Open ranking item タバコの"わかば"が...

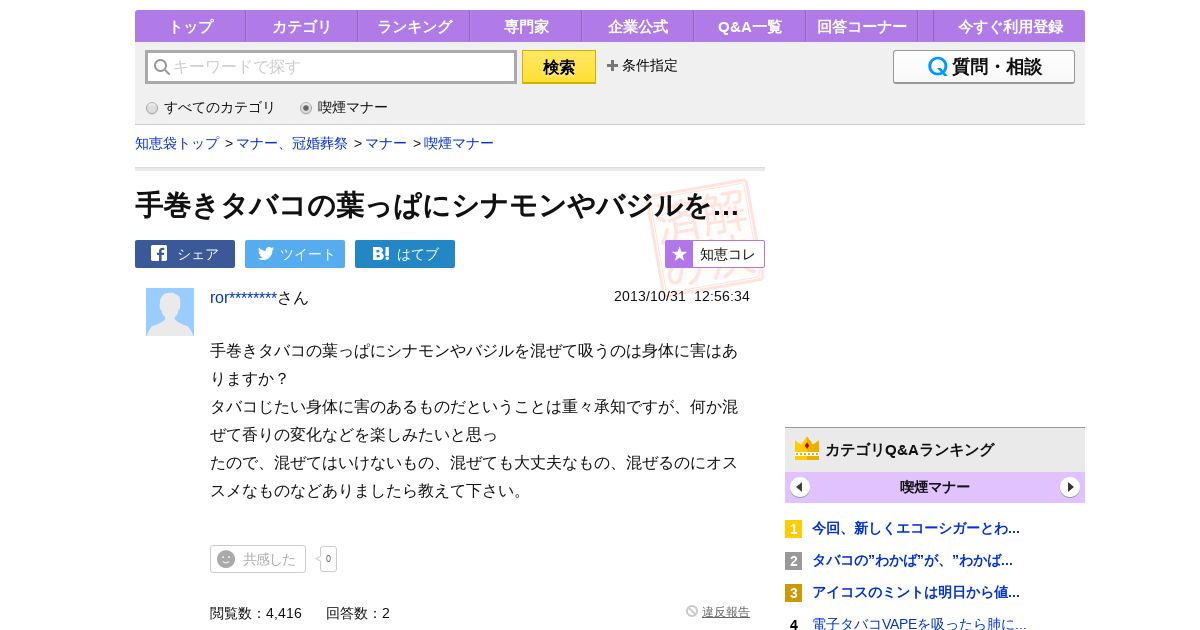coord(912,560)
